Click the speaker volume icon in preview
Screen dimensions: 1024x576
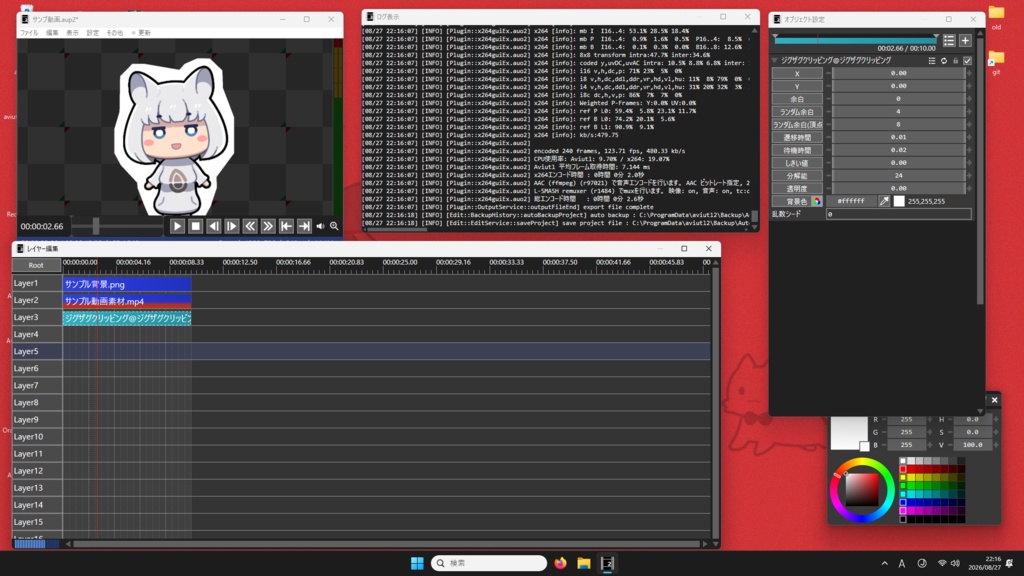[320, 226]
